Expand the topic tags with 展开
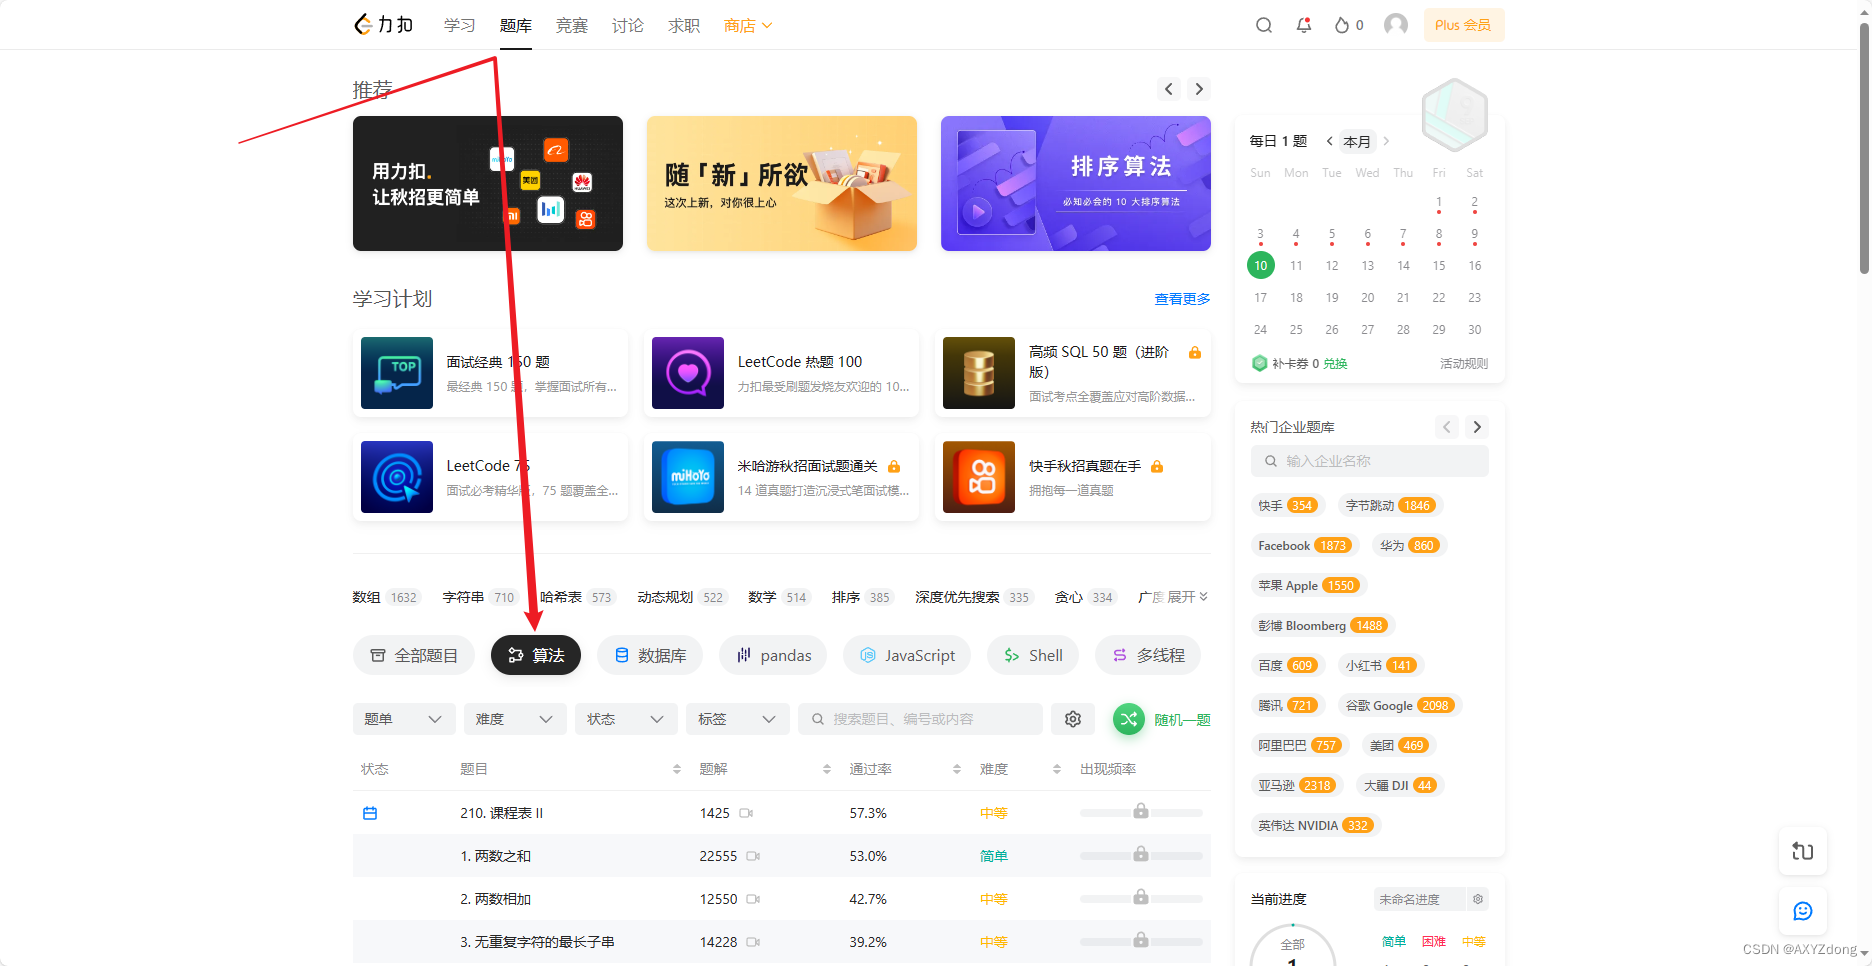The image size is (1872, 966). [x=1188, y=597]
